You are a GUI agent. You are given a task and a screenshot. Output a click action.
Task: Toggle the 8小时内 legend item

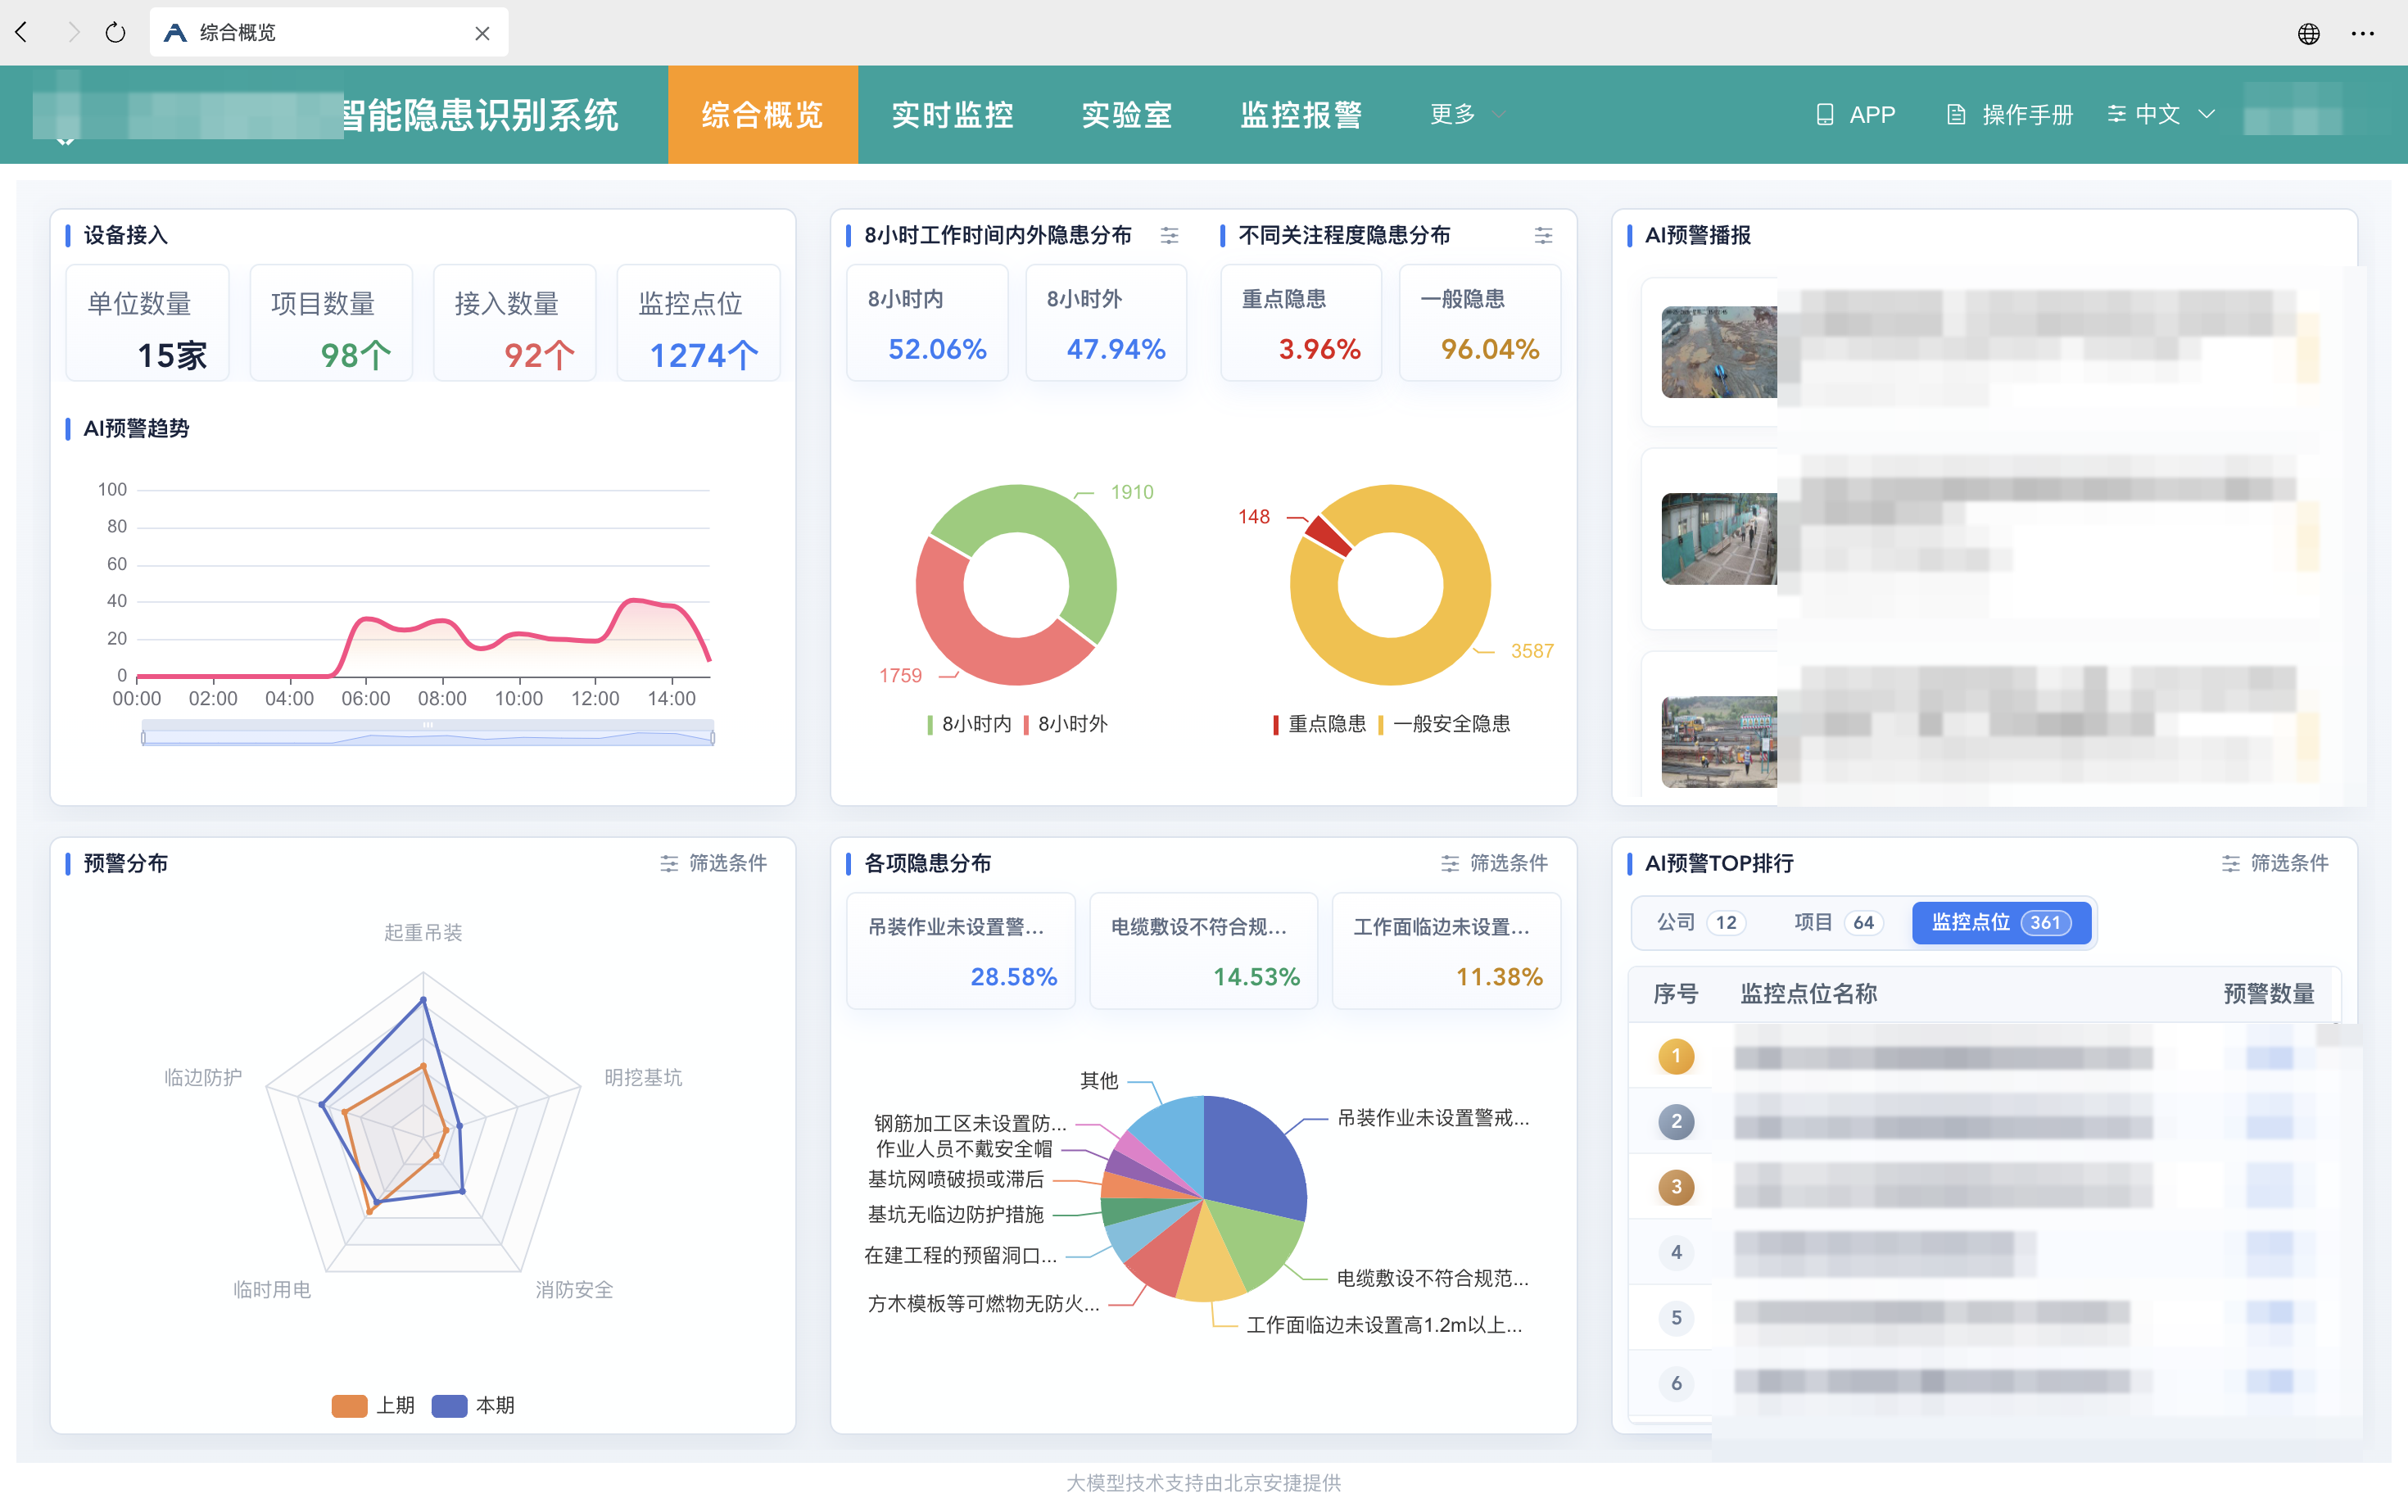click(x=969, y=724)
